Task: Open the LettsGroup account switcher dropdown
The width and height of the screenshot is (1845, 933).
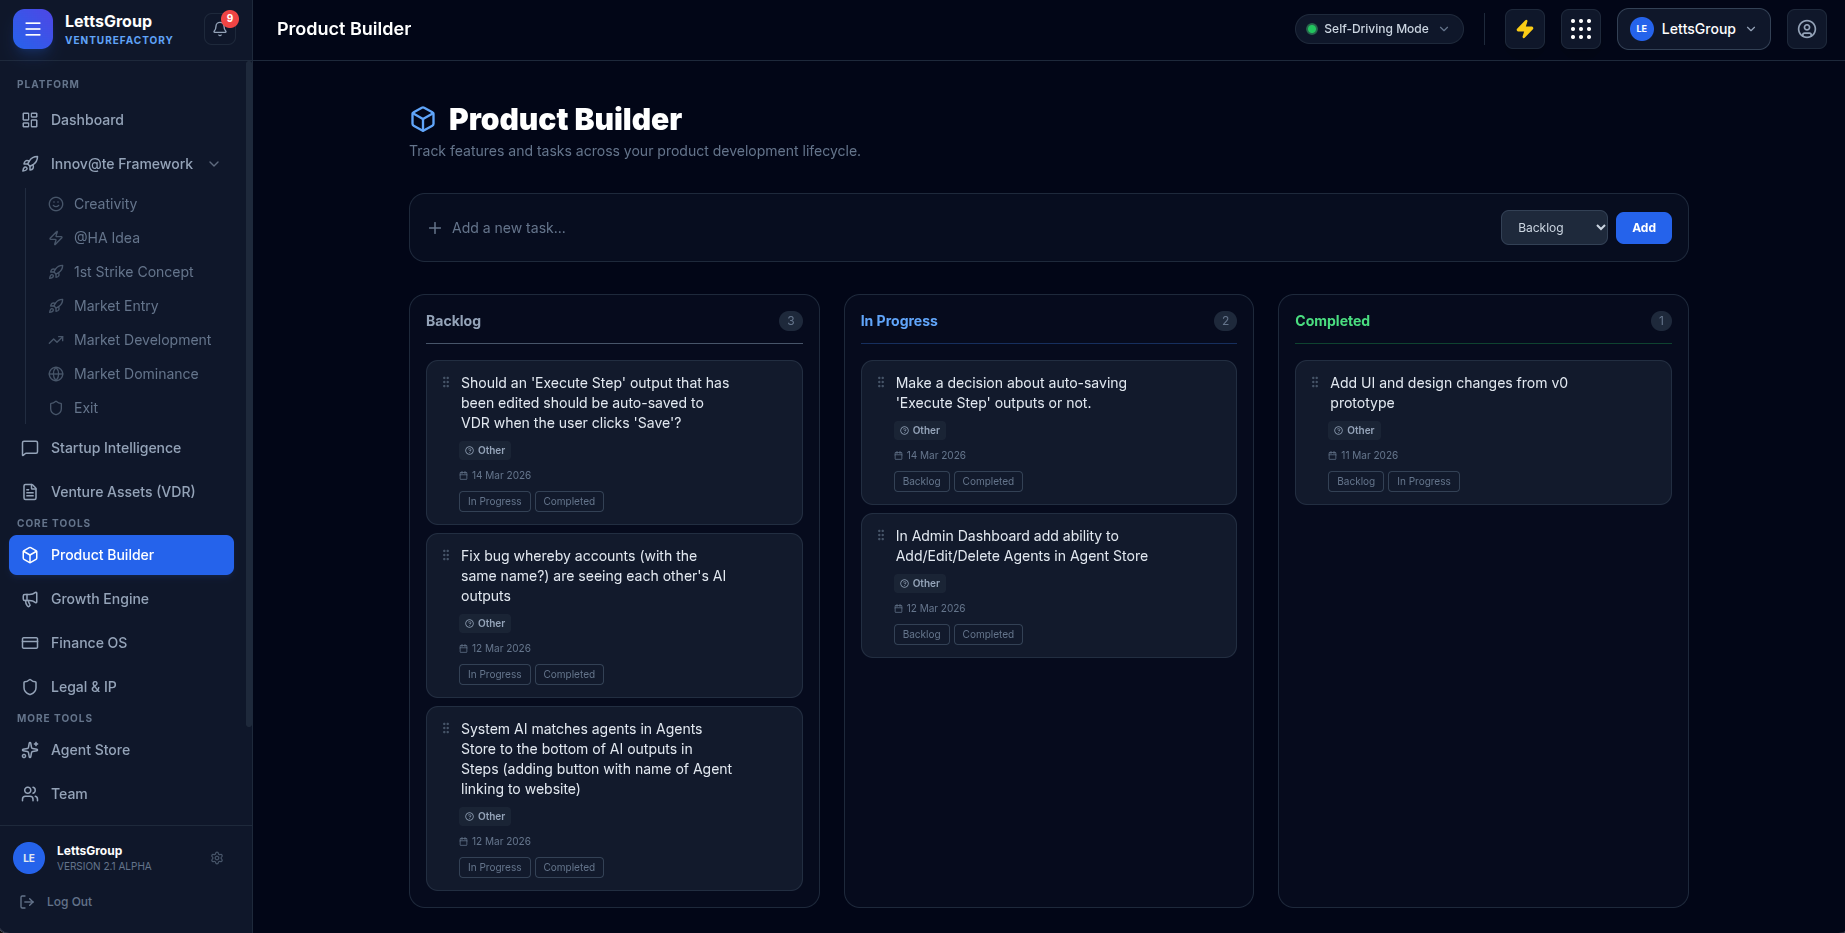Action: 1692,29
